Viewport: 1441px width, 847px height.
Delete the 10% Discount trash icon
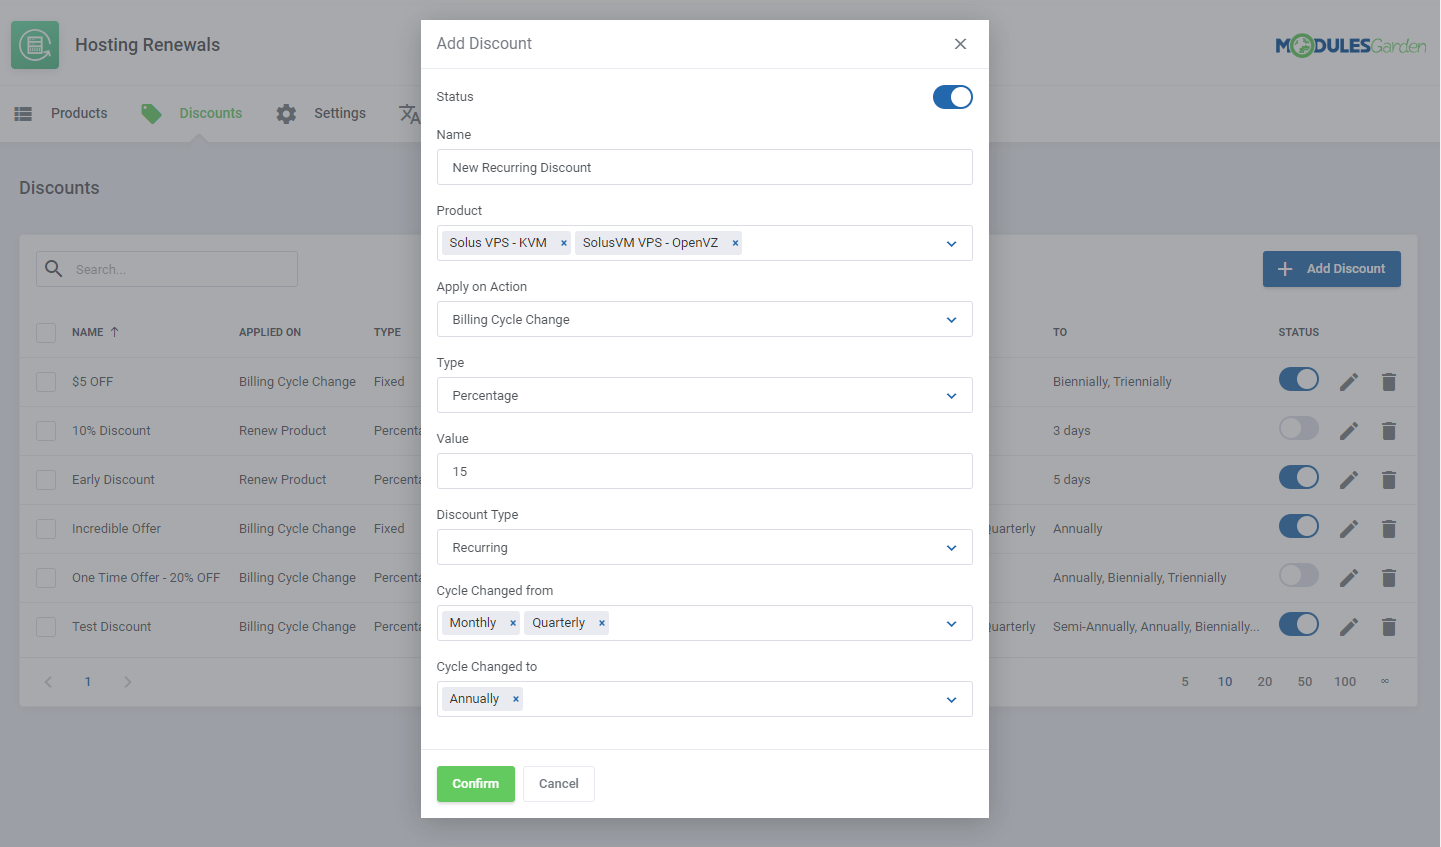1389,431
